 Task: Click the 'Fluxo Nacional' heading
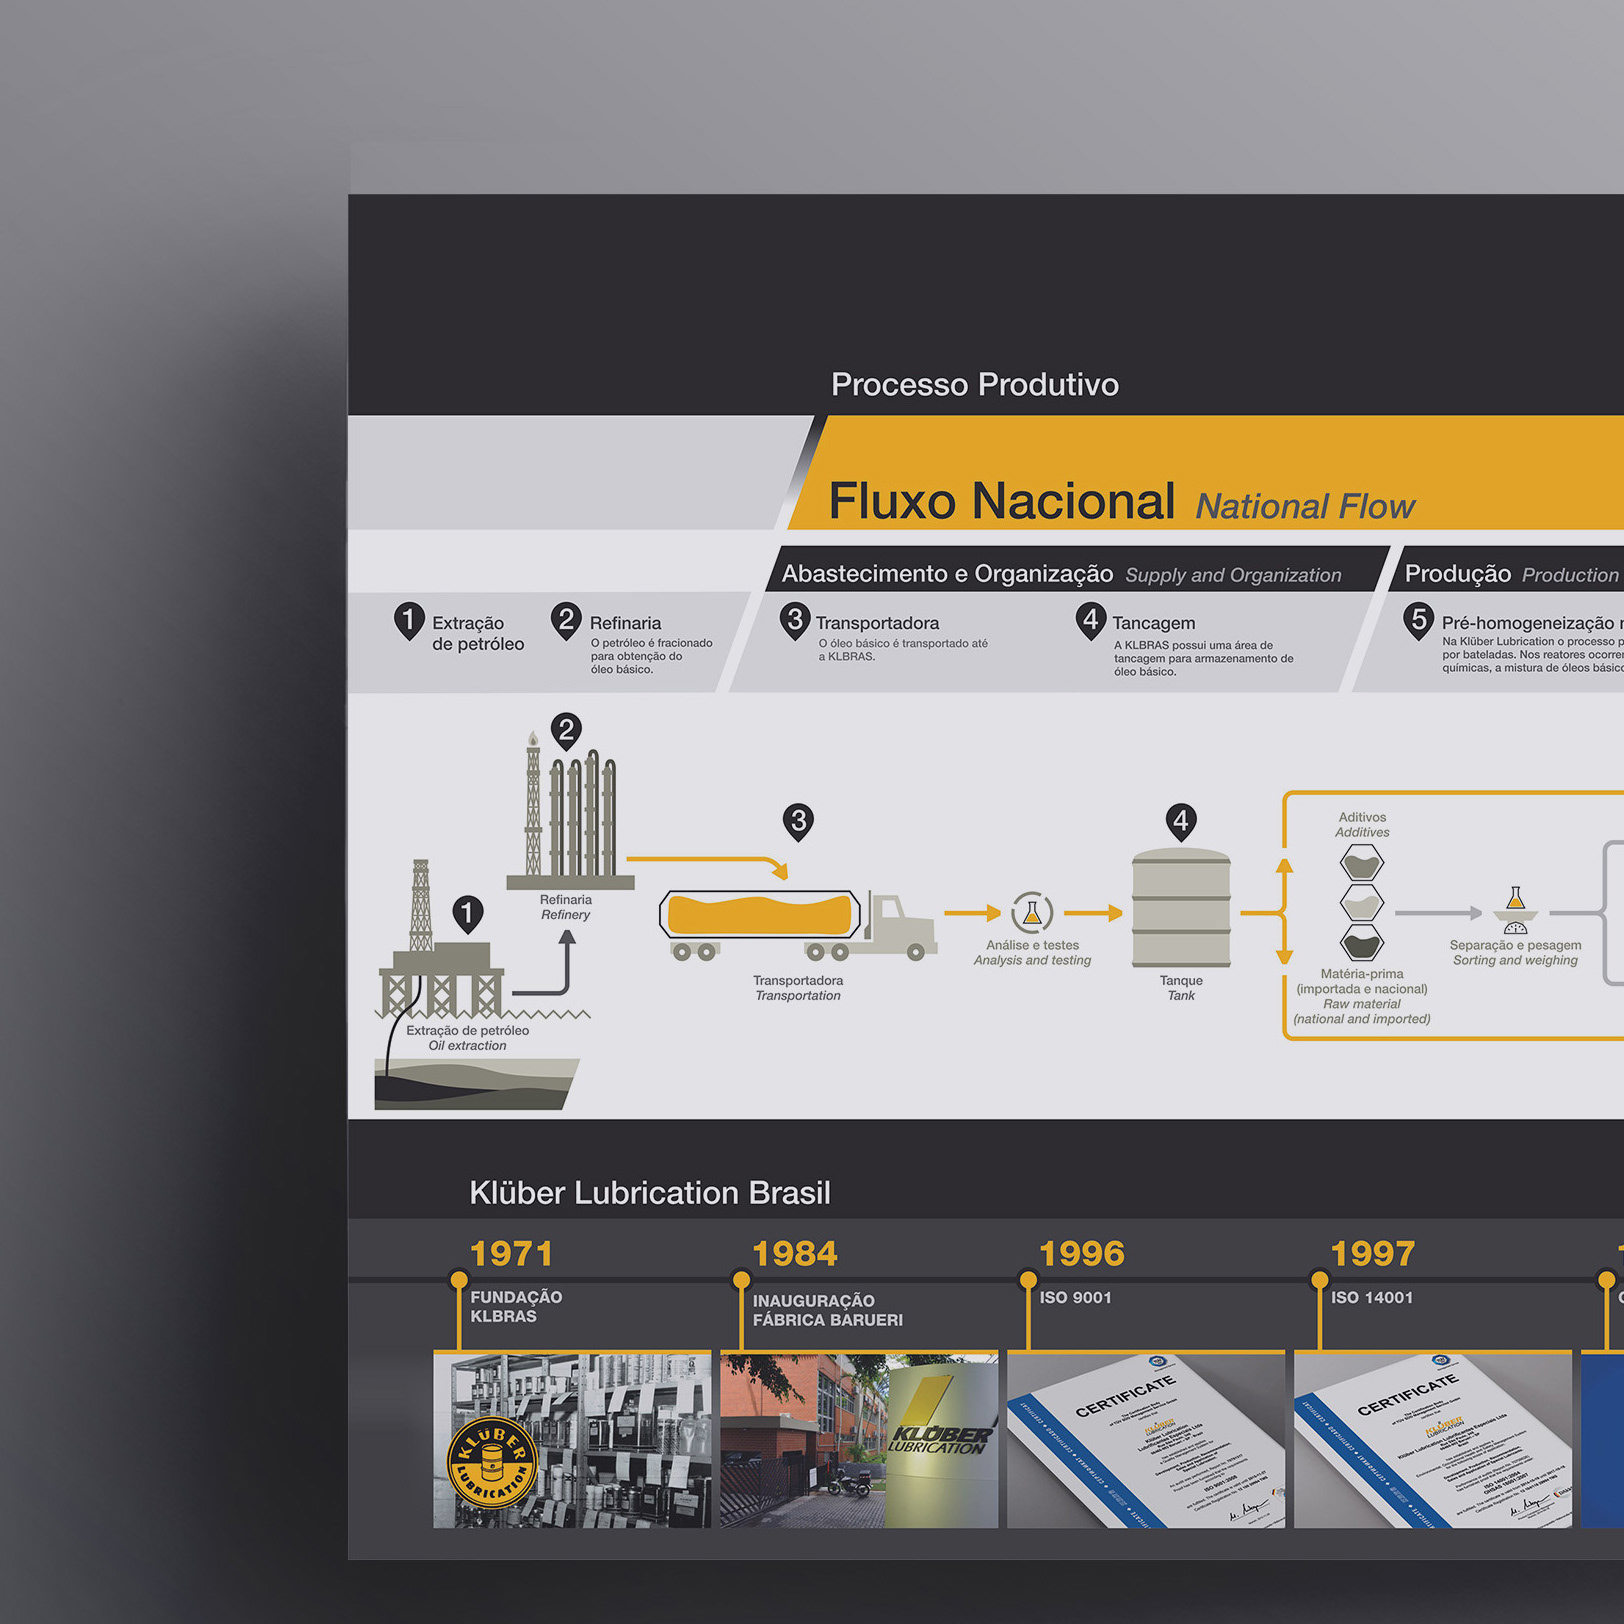point(1001,501)
